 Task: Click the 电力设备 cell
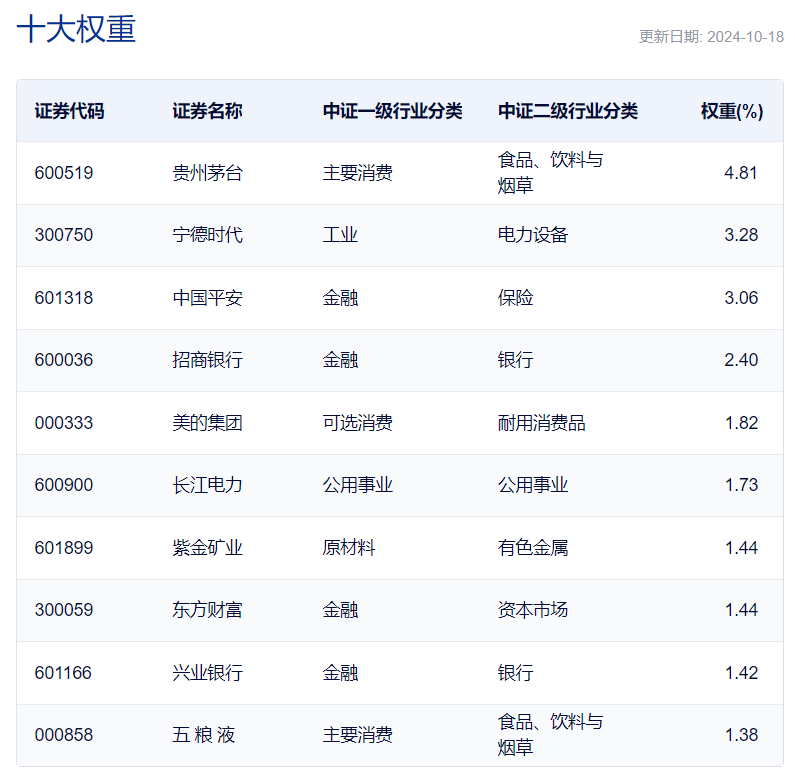click(533, 235)
